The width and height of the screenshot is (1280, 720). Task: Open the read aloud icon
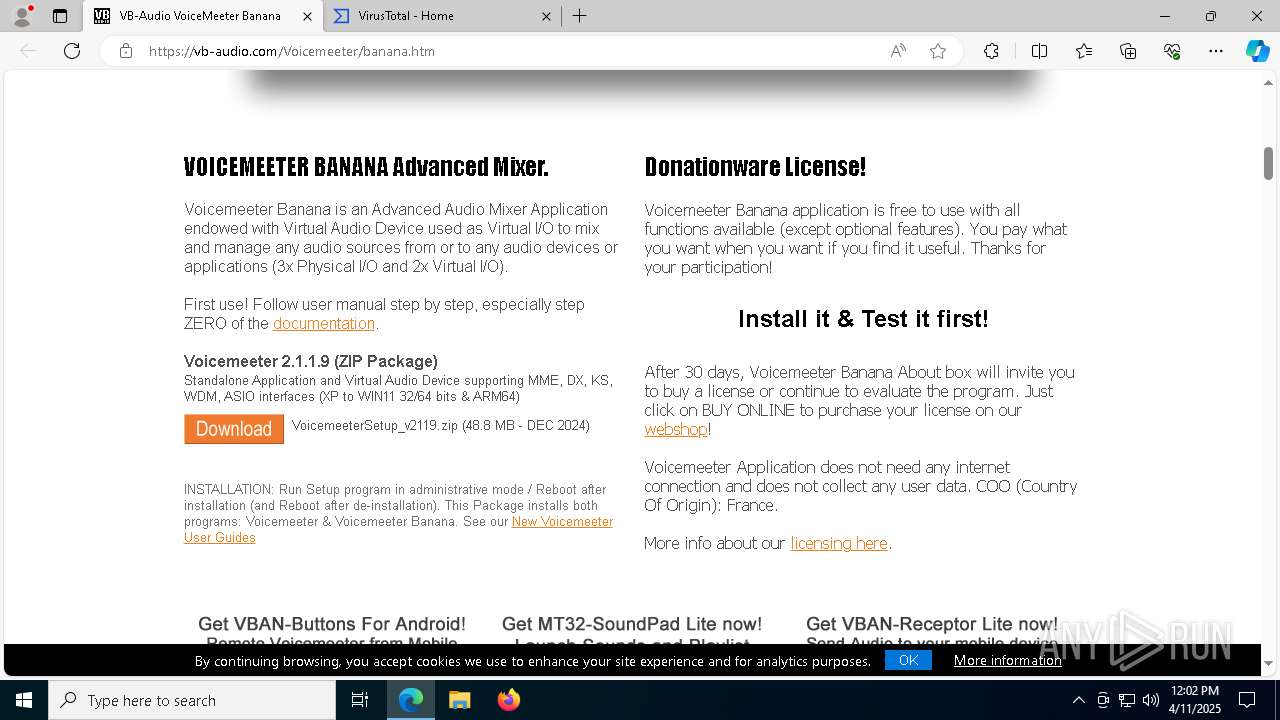coord(898,51)
